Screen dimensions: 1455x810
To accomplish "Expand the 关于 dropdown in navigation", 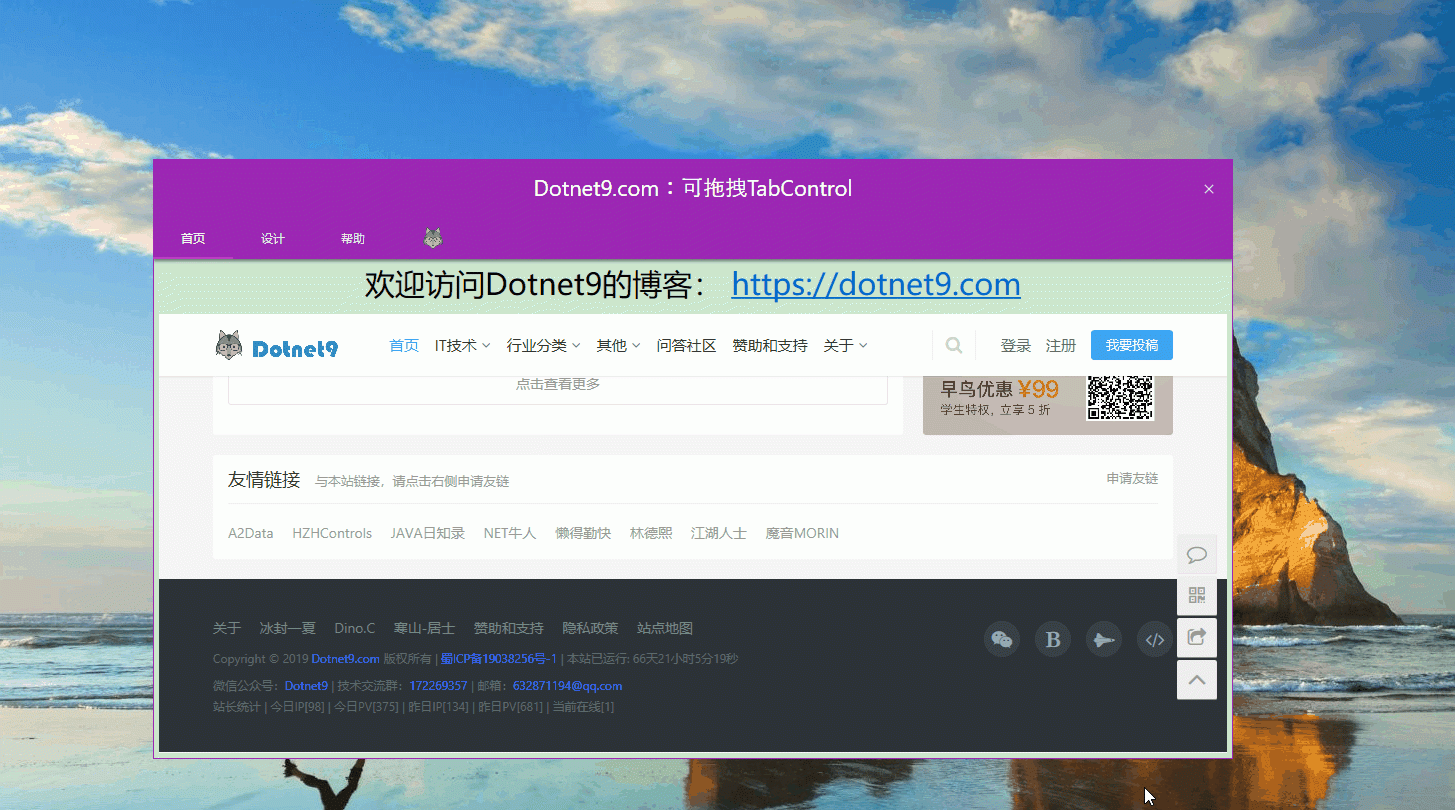I will [845, 345].
